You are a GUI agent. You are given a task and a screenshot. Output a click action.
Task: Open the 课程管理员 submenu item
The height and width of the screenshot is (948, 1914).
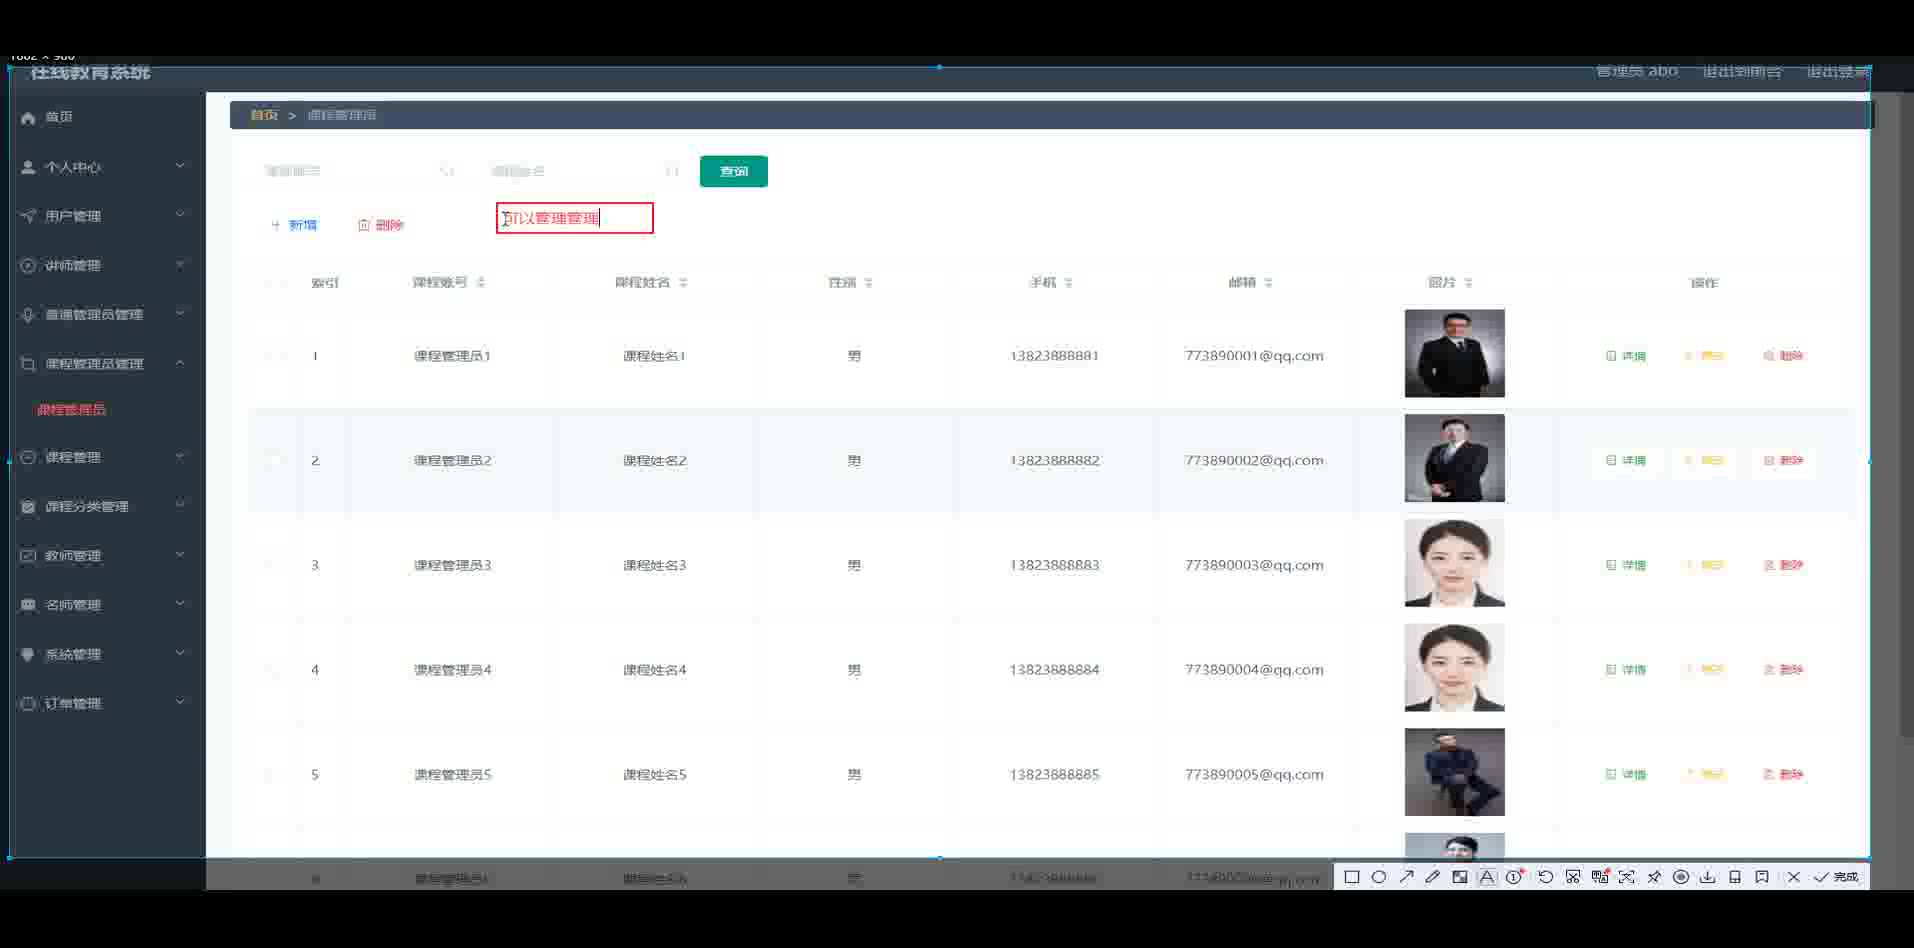click(71, 410)
